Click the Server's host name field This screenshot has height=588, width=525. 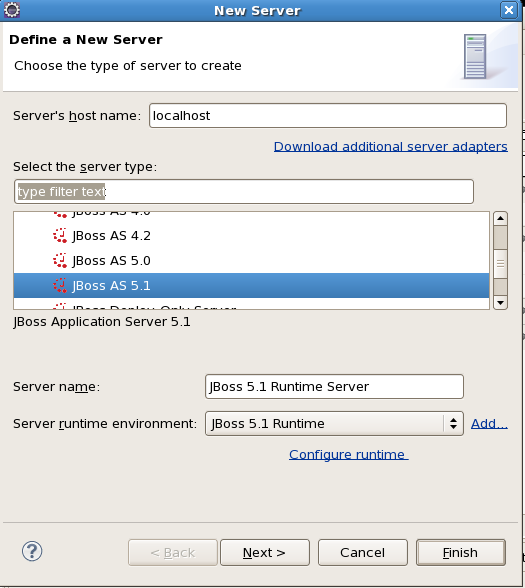coord(328,116)
